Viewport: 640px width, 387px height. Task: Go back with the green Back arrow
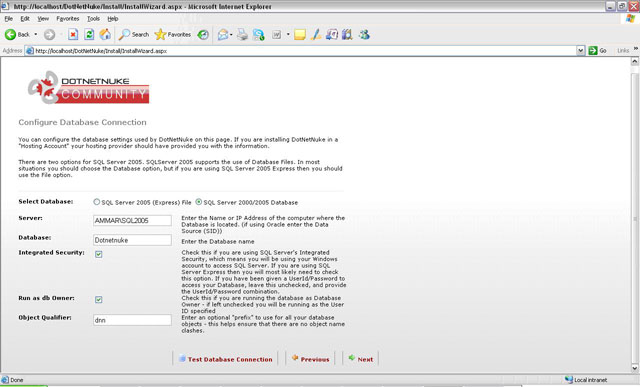[x=17, y=35]
